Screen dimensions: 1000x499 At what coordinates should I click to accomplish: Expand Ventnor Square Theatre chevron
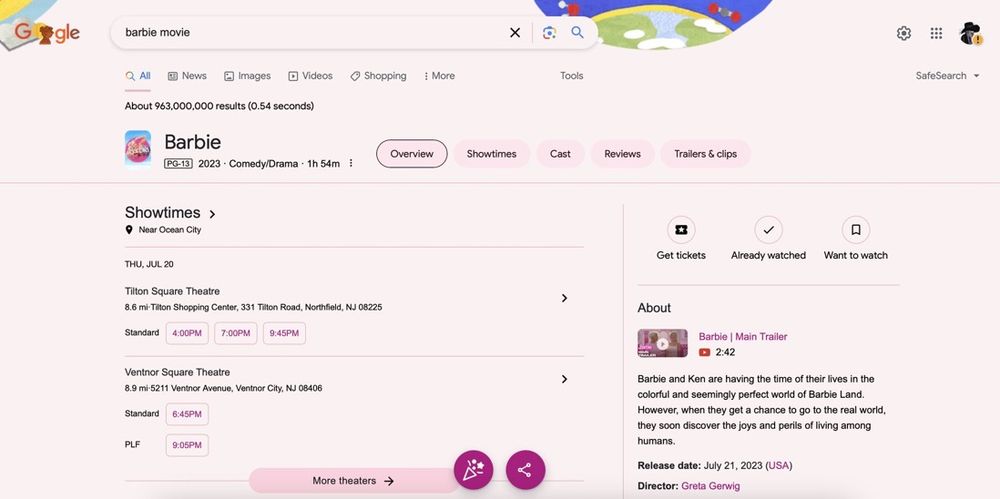pos(564,379)
